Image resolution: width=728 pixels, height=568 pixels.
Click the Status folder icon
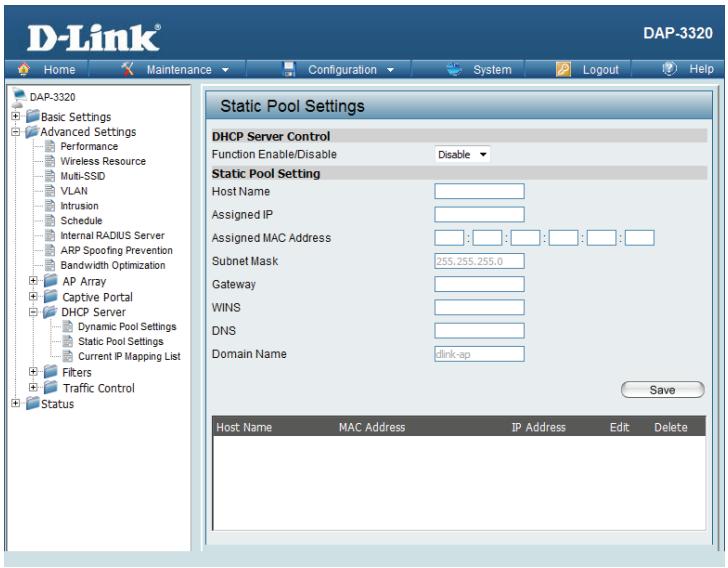tap(32, 403)
